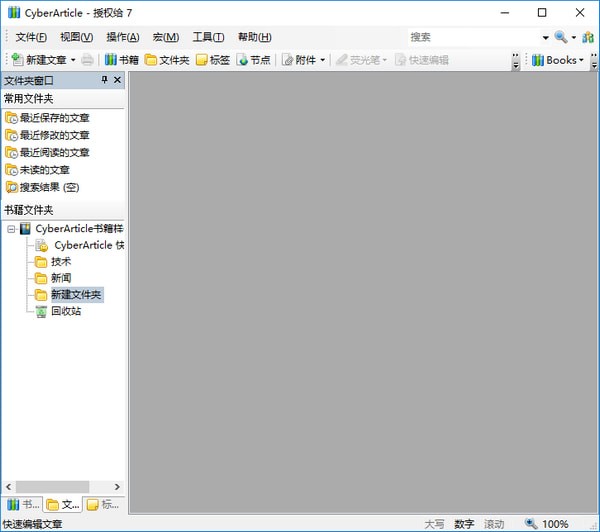Viewport: 600px width, 532px height.
Task: Open the 新建文章 dropdown arrow
Action: (x=74, y=60)
